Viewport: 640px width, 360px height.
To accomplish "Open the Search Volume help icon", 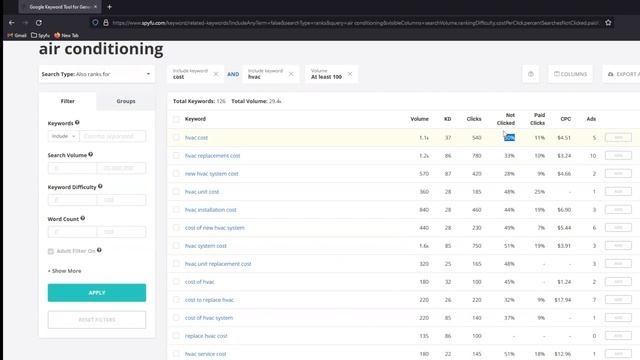I will click(91, 154).
